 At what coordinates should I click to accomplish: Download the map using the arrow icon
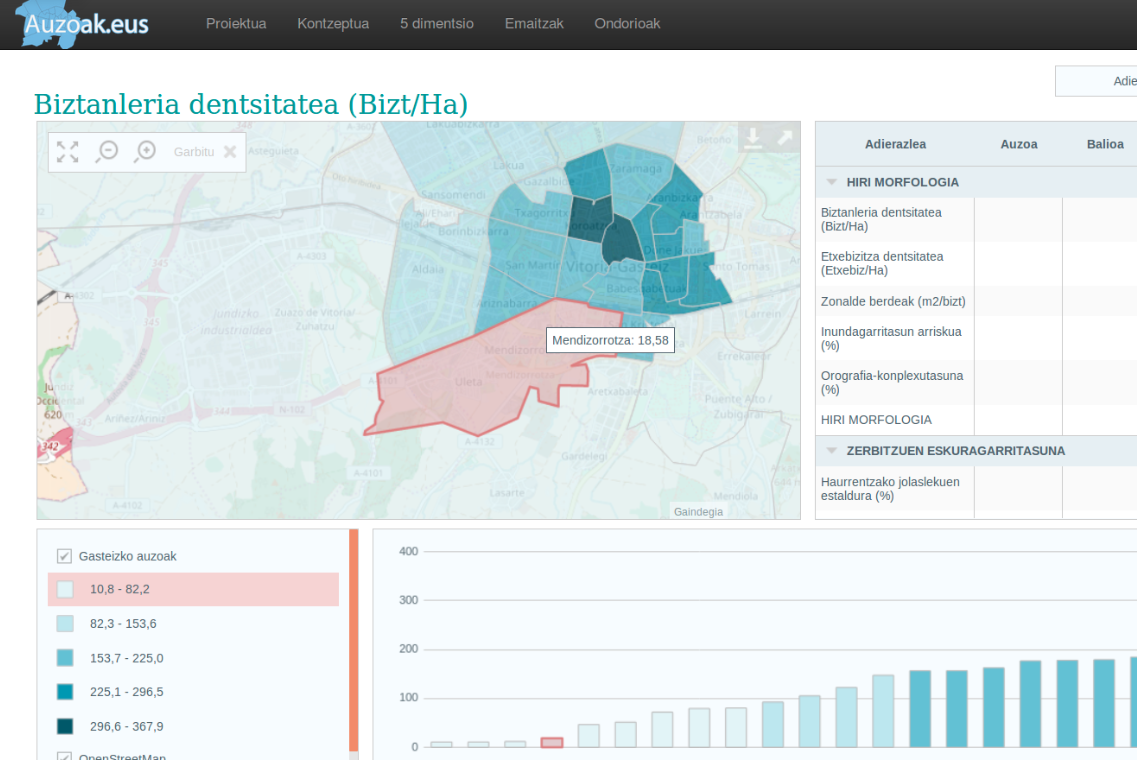pyautogui.click(x=753, y=139)
